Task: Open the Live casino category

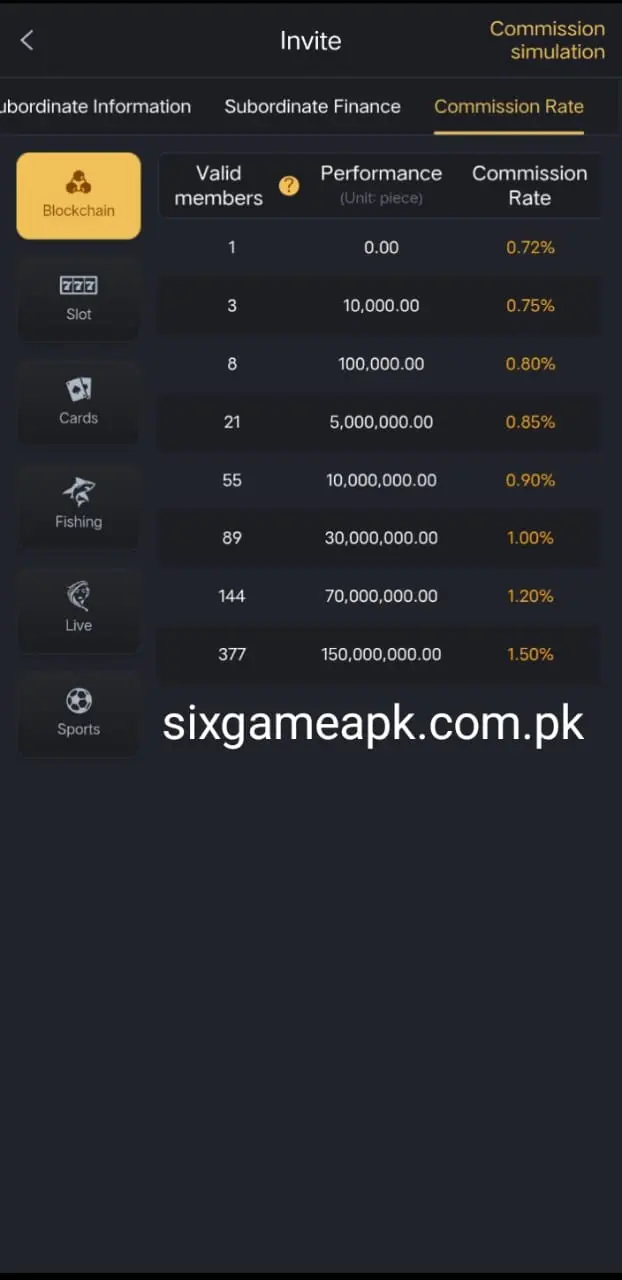Action: point(78,597)
